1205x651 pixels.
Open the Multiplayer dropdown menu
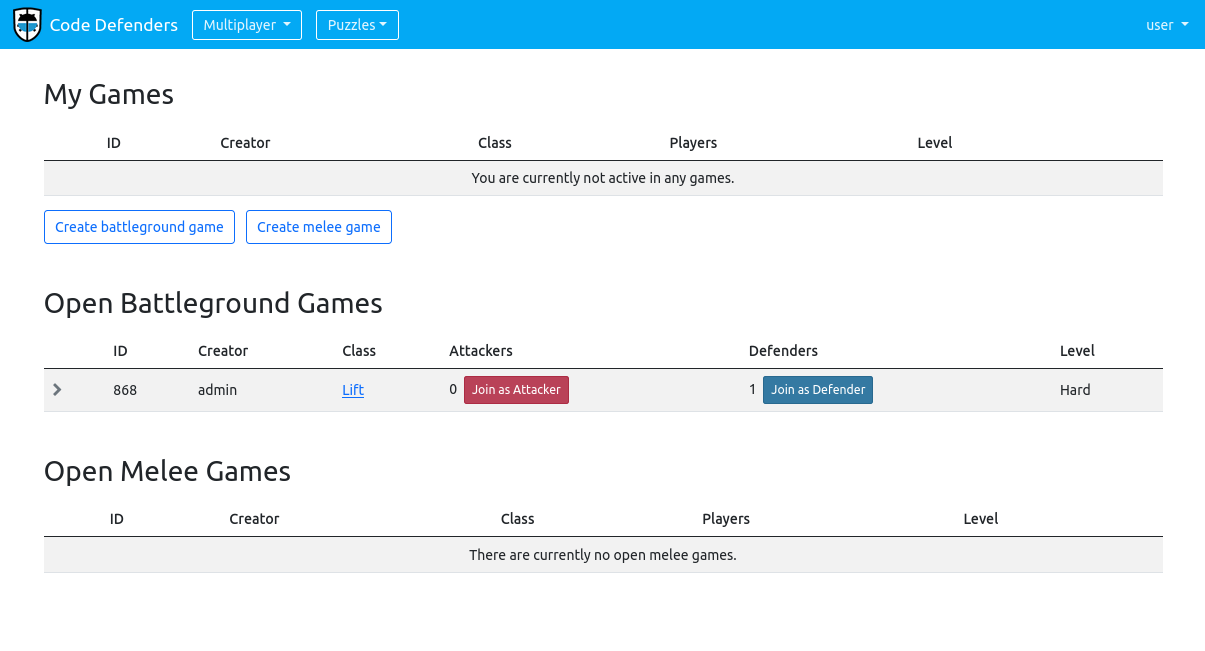point(247,25)
